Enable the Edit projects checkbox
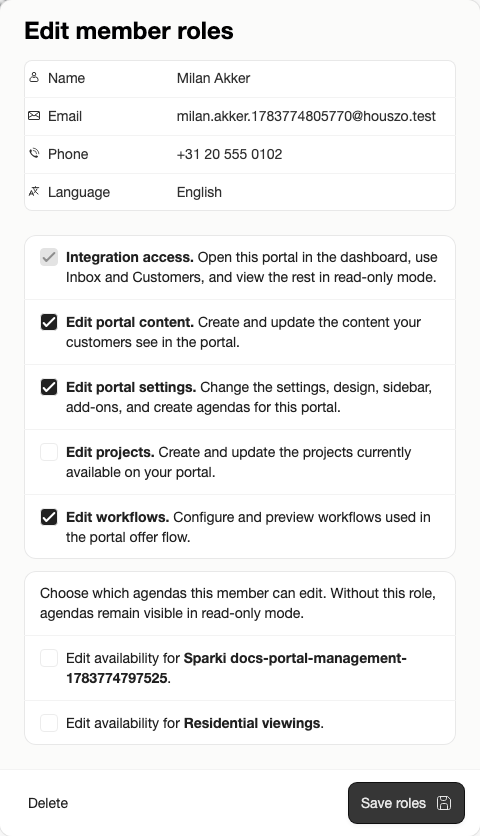The width and height of the screenshot is (480, 836). tap(49, 453)
